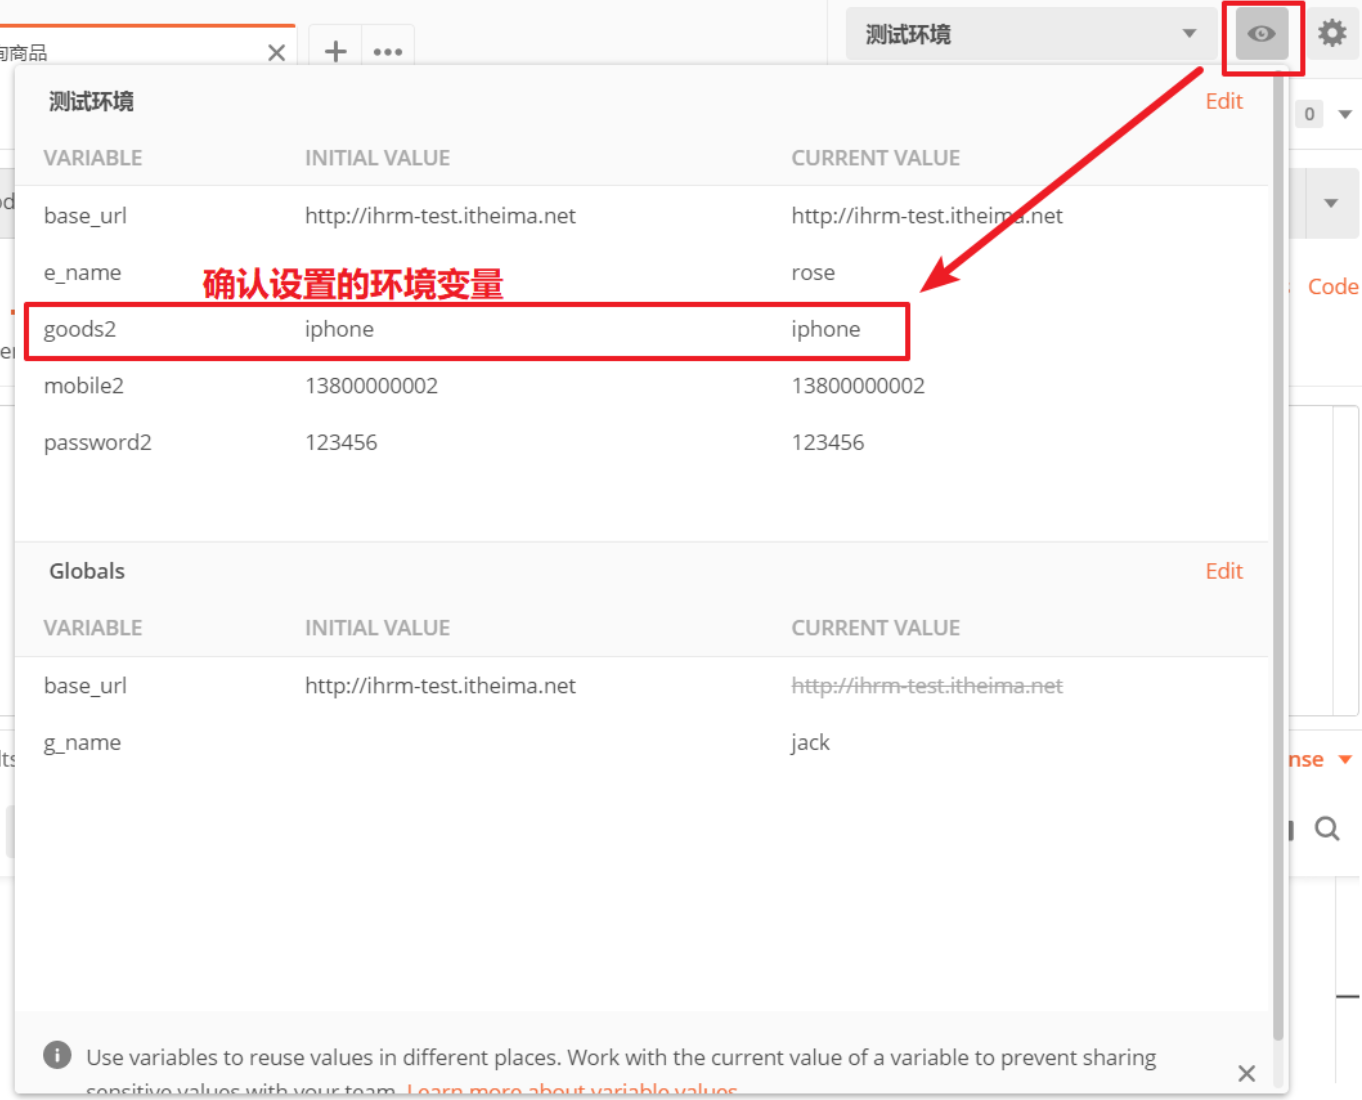Dismiss the variables info banner
This screenshot has width=1362, height=1100.
point(1247,1073)
